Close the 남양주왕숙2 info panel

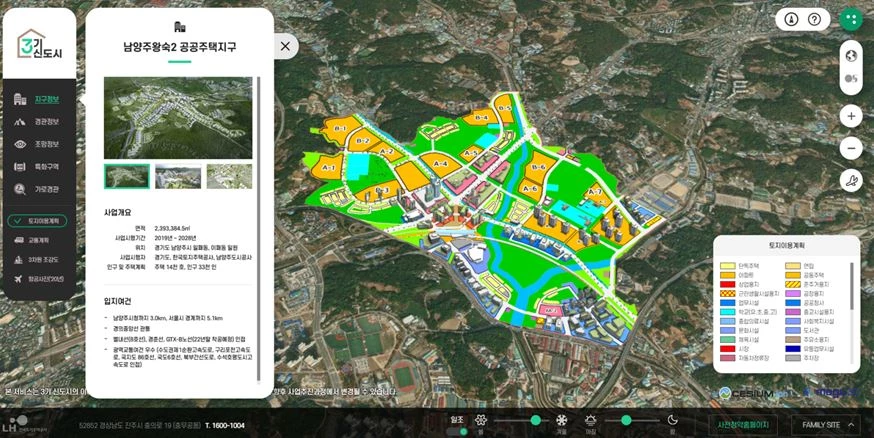[x=285, y=46]
